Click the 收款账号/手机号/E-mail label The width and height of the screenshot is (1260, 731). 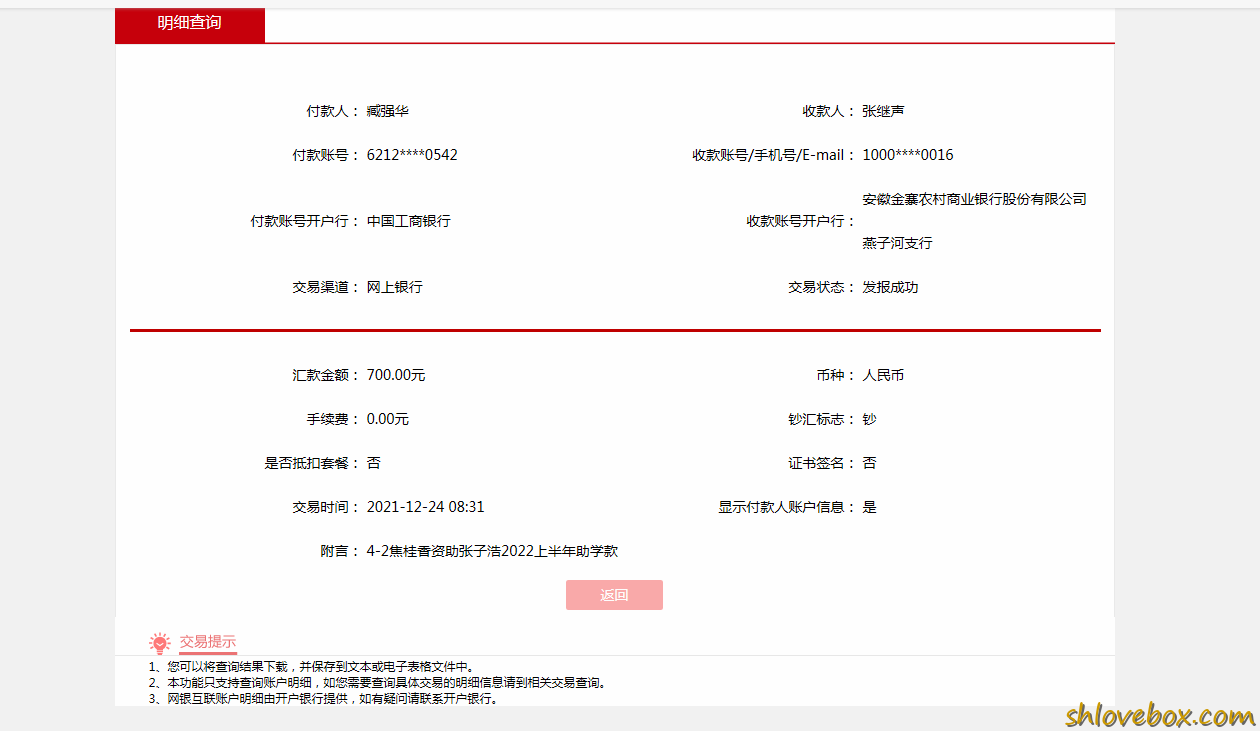tap(774, 155)
